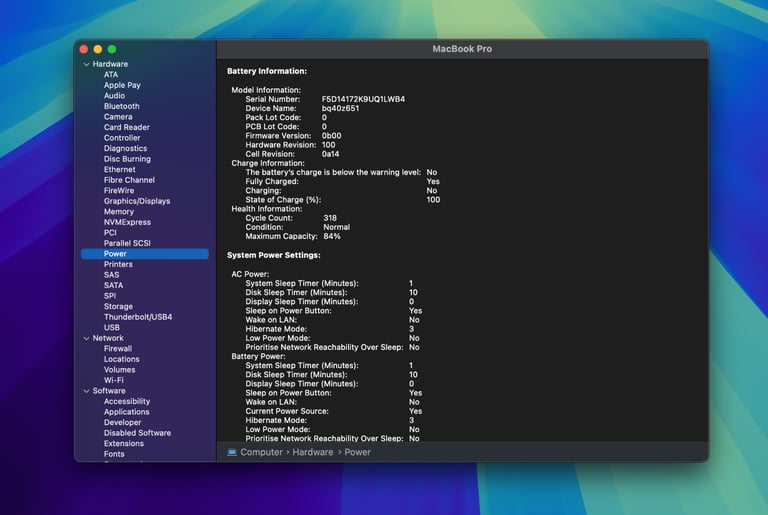Image resolution: width=768 pixels, height=515 pixels.
Task: Select Bluetooth in the sidebar
Action: pyautogui.click(x=121, y=106)
